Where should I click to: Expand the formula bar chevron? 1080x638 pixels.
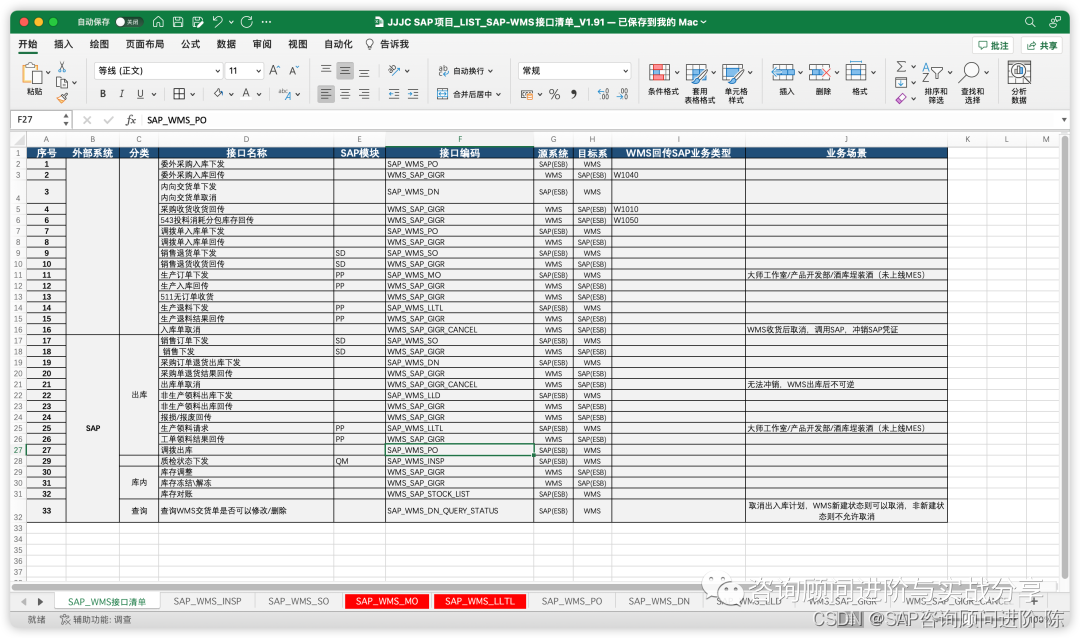pos(1064,120)
